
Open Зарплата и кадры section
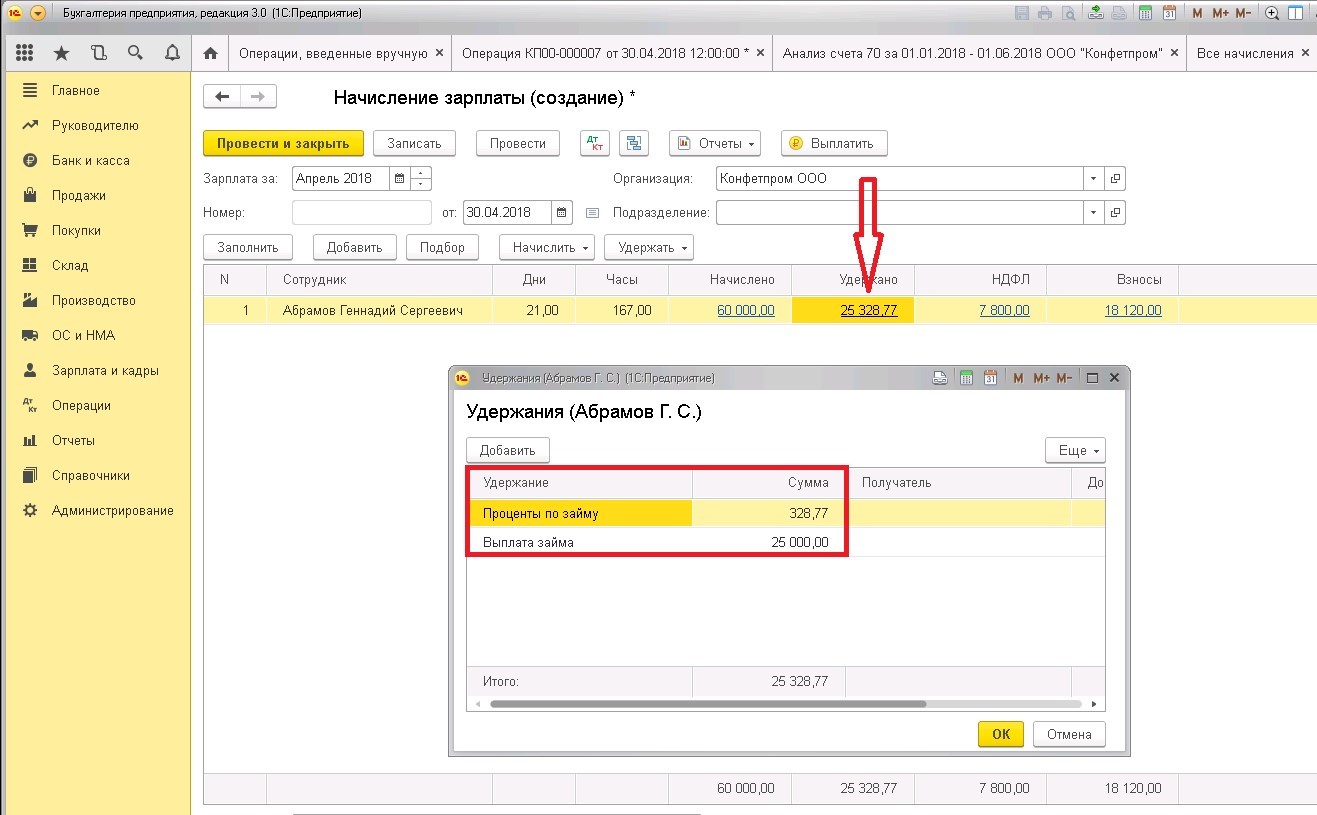105,370
